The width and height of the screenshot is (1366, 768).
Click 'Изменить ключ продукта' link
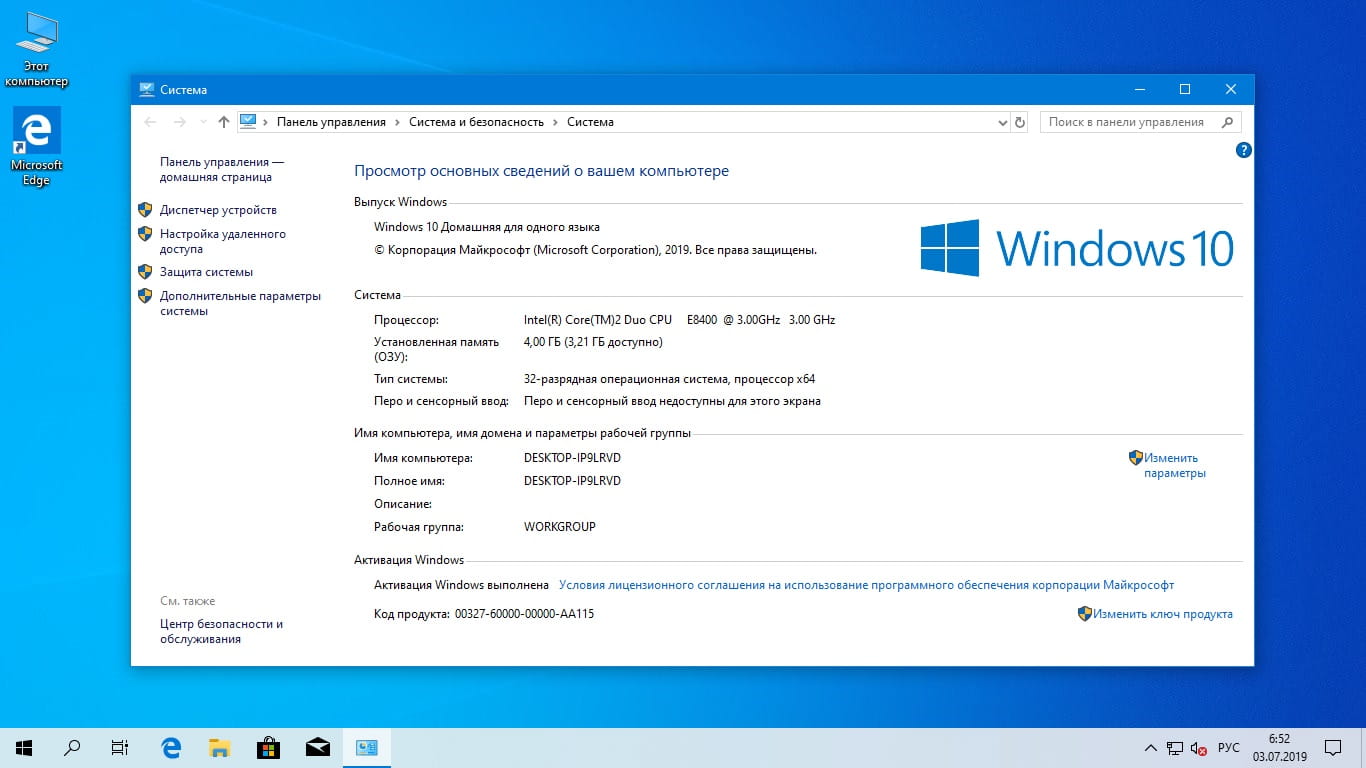(x=1162, y=614)
